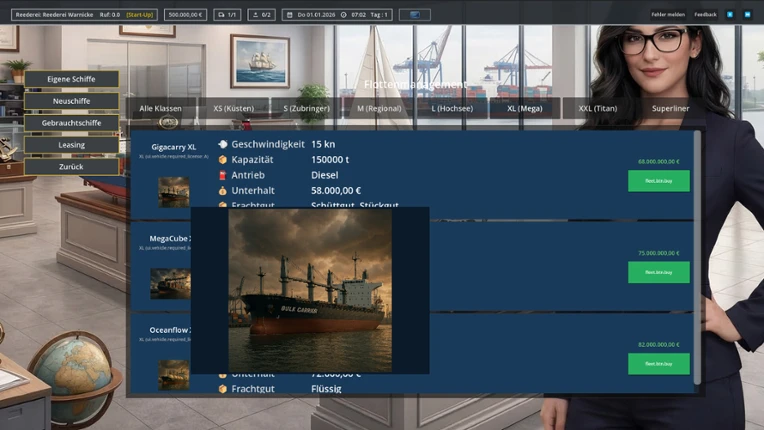Click the MegaCube ship thumbnail
The height and width of the screenshot is (430, 764).
point(171,283)
